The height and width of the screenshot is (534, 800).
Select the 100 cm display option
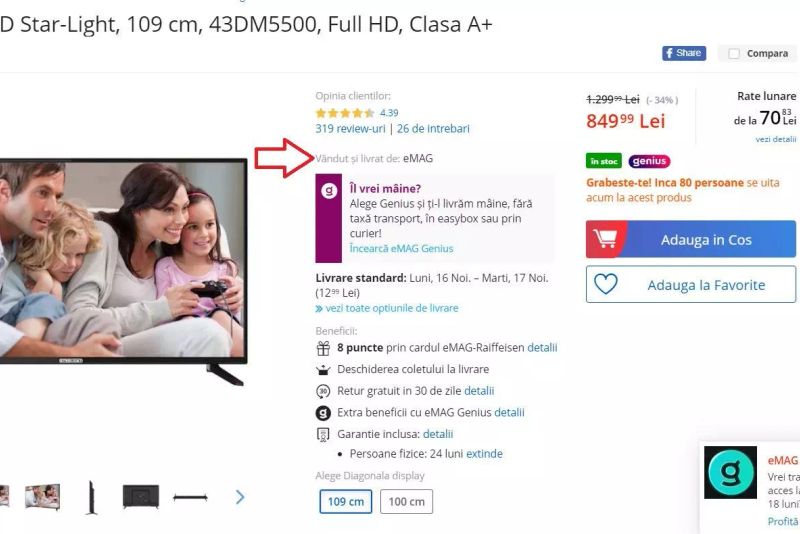pos(406,501)
